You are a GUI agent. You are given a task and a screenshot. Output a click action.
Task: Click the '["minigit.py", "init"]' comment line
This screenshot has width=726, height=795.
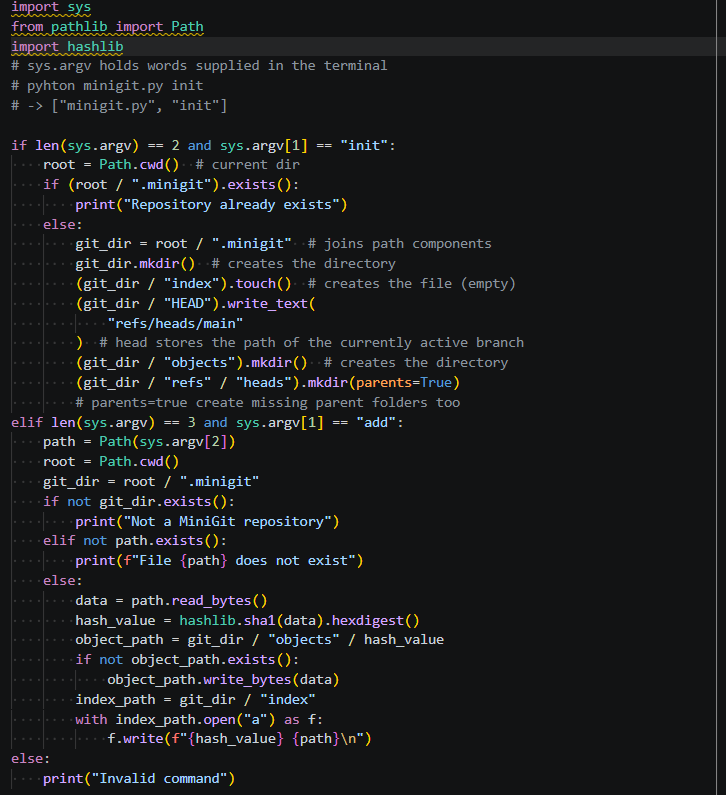120,105
